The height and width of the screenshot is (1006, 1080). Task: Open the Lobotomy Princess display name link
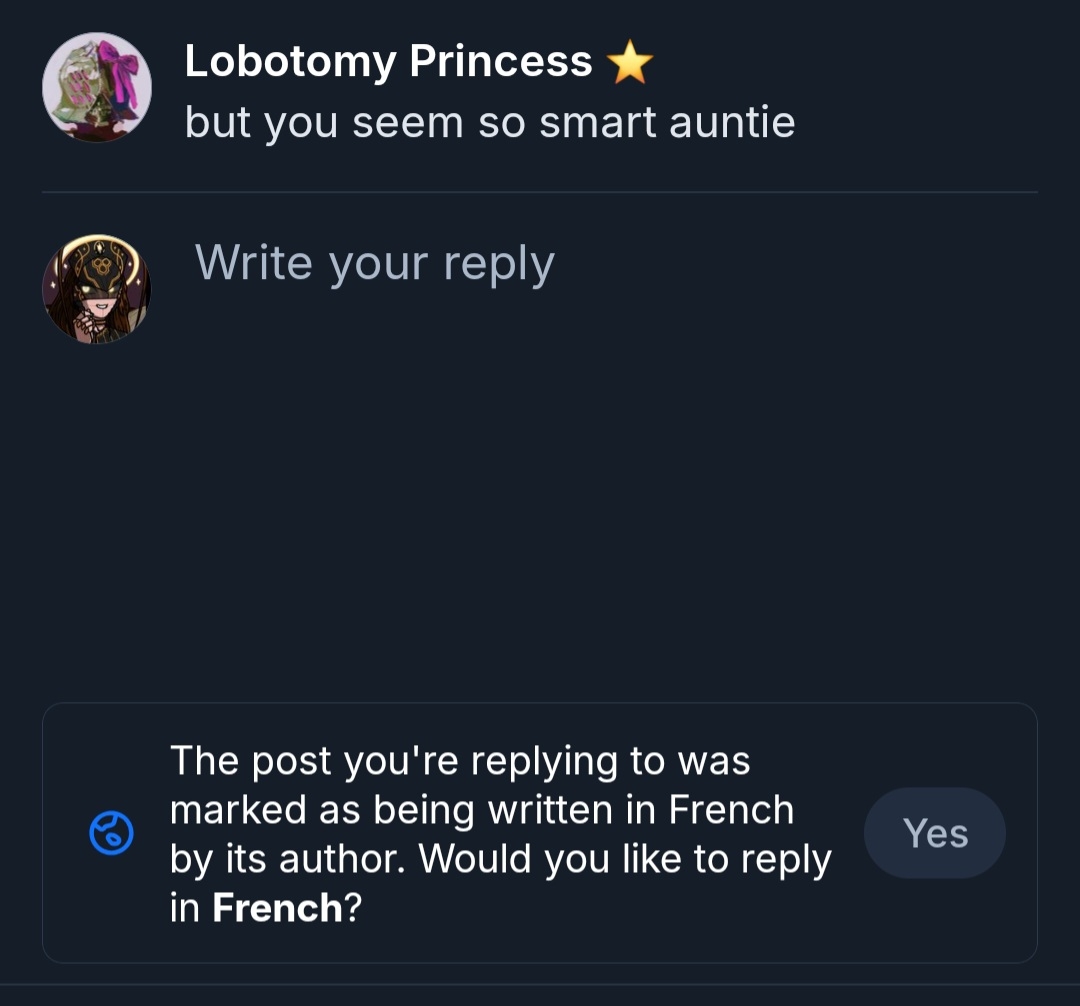tap(388, 62)
